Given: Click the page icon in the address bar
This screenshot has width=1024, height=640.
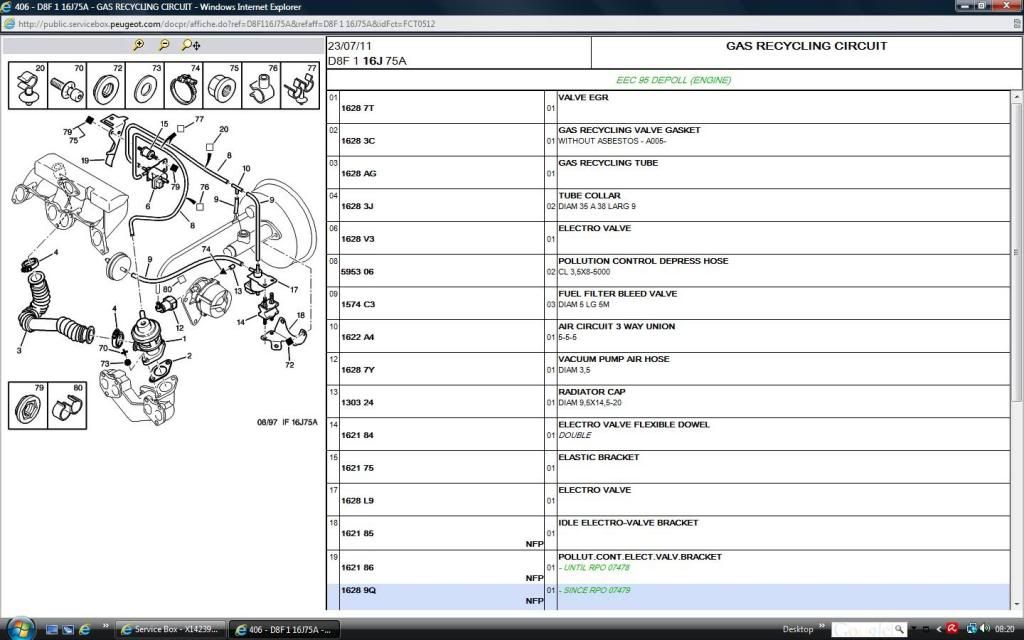Looking at the screenshot, I should coord(9,24).
